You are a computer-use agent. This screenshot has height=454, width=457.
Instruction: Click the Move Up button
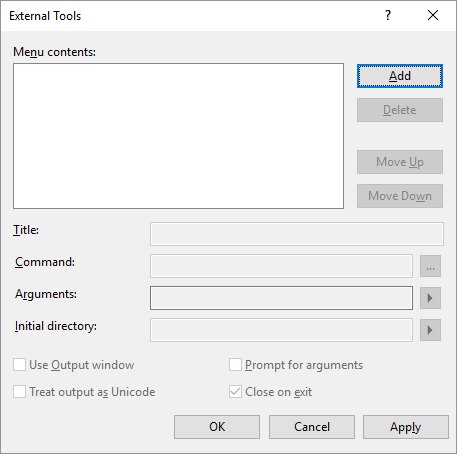tap(400, 162)
